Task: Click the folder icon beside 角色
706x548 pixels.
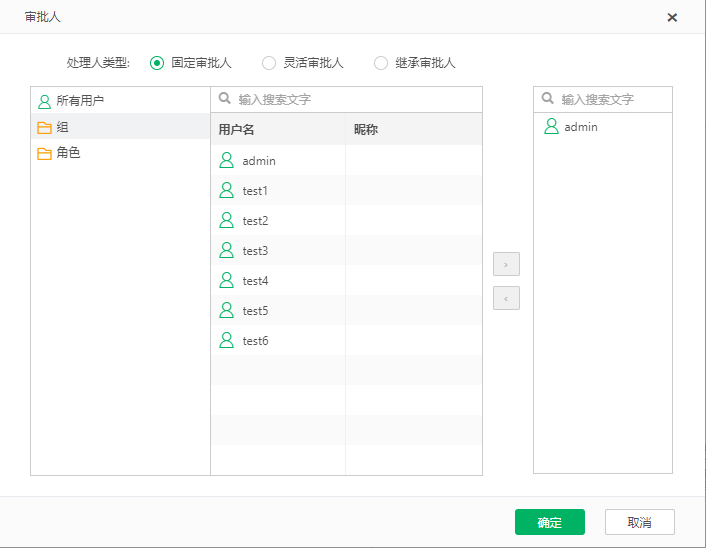Action: pos(44,154)
